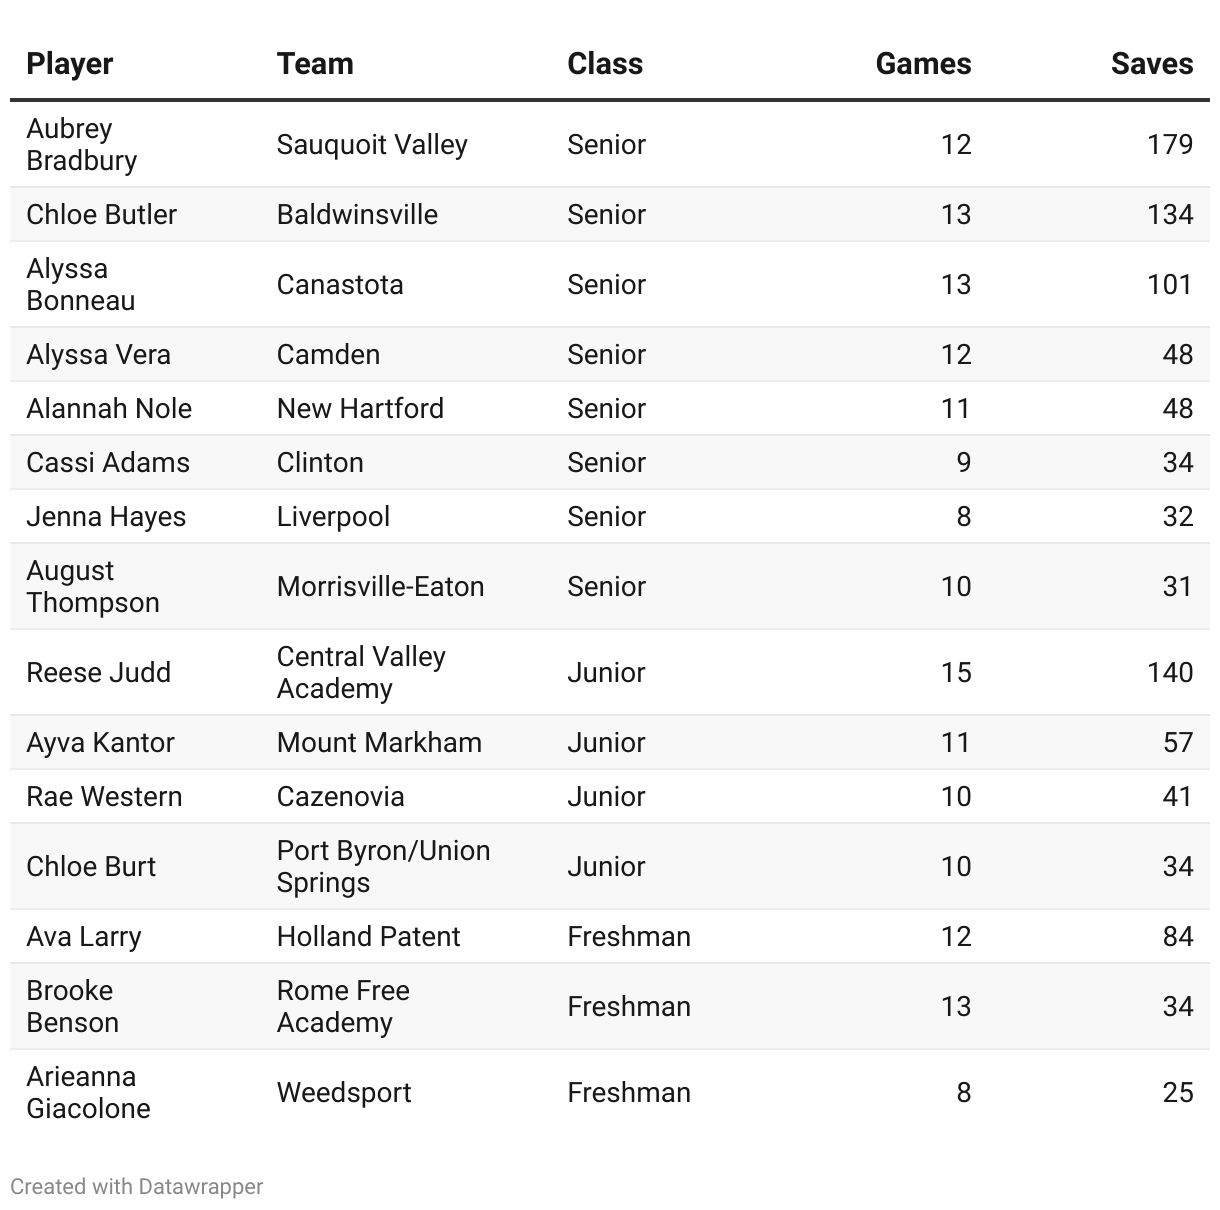Select the Port Byron/Union Springs cell
1220x1210 pixels.
pyautogui.click(x=383, y=866)
